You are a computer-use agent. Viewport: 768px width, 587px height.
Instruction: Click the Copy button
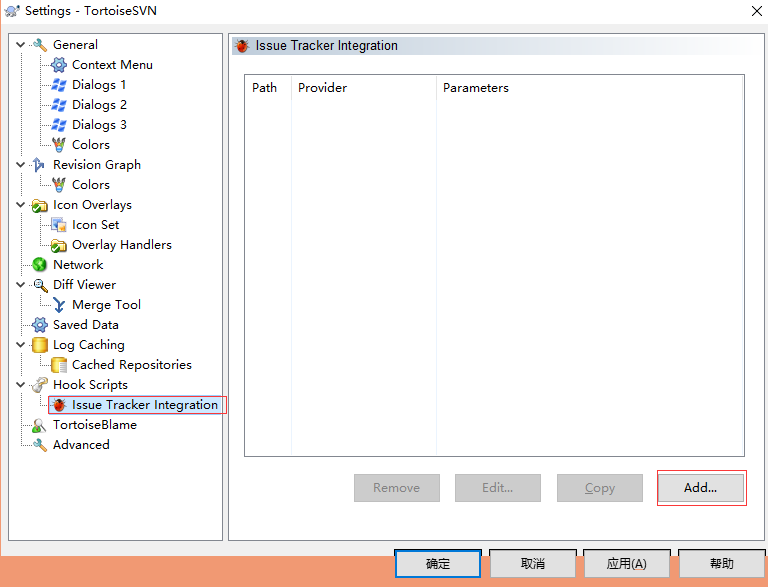[x=600, y=488]
